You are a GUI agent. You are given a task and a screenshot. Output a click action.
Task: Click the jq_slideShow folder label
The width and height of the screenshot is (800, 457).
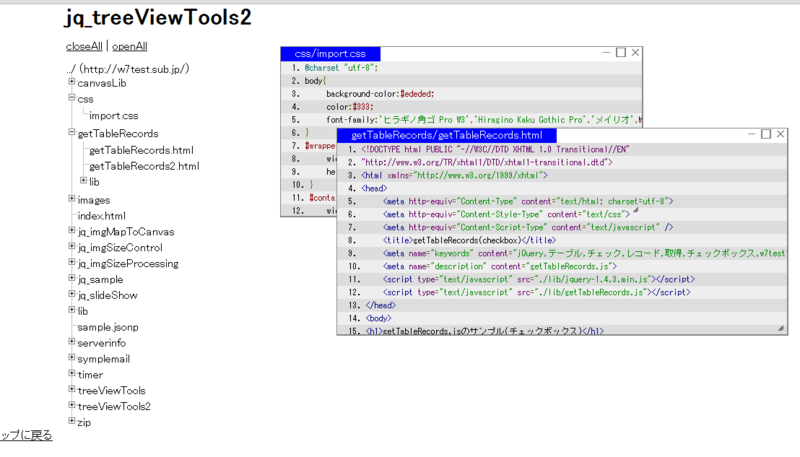(x=108, y=296)
